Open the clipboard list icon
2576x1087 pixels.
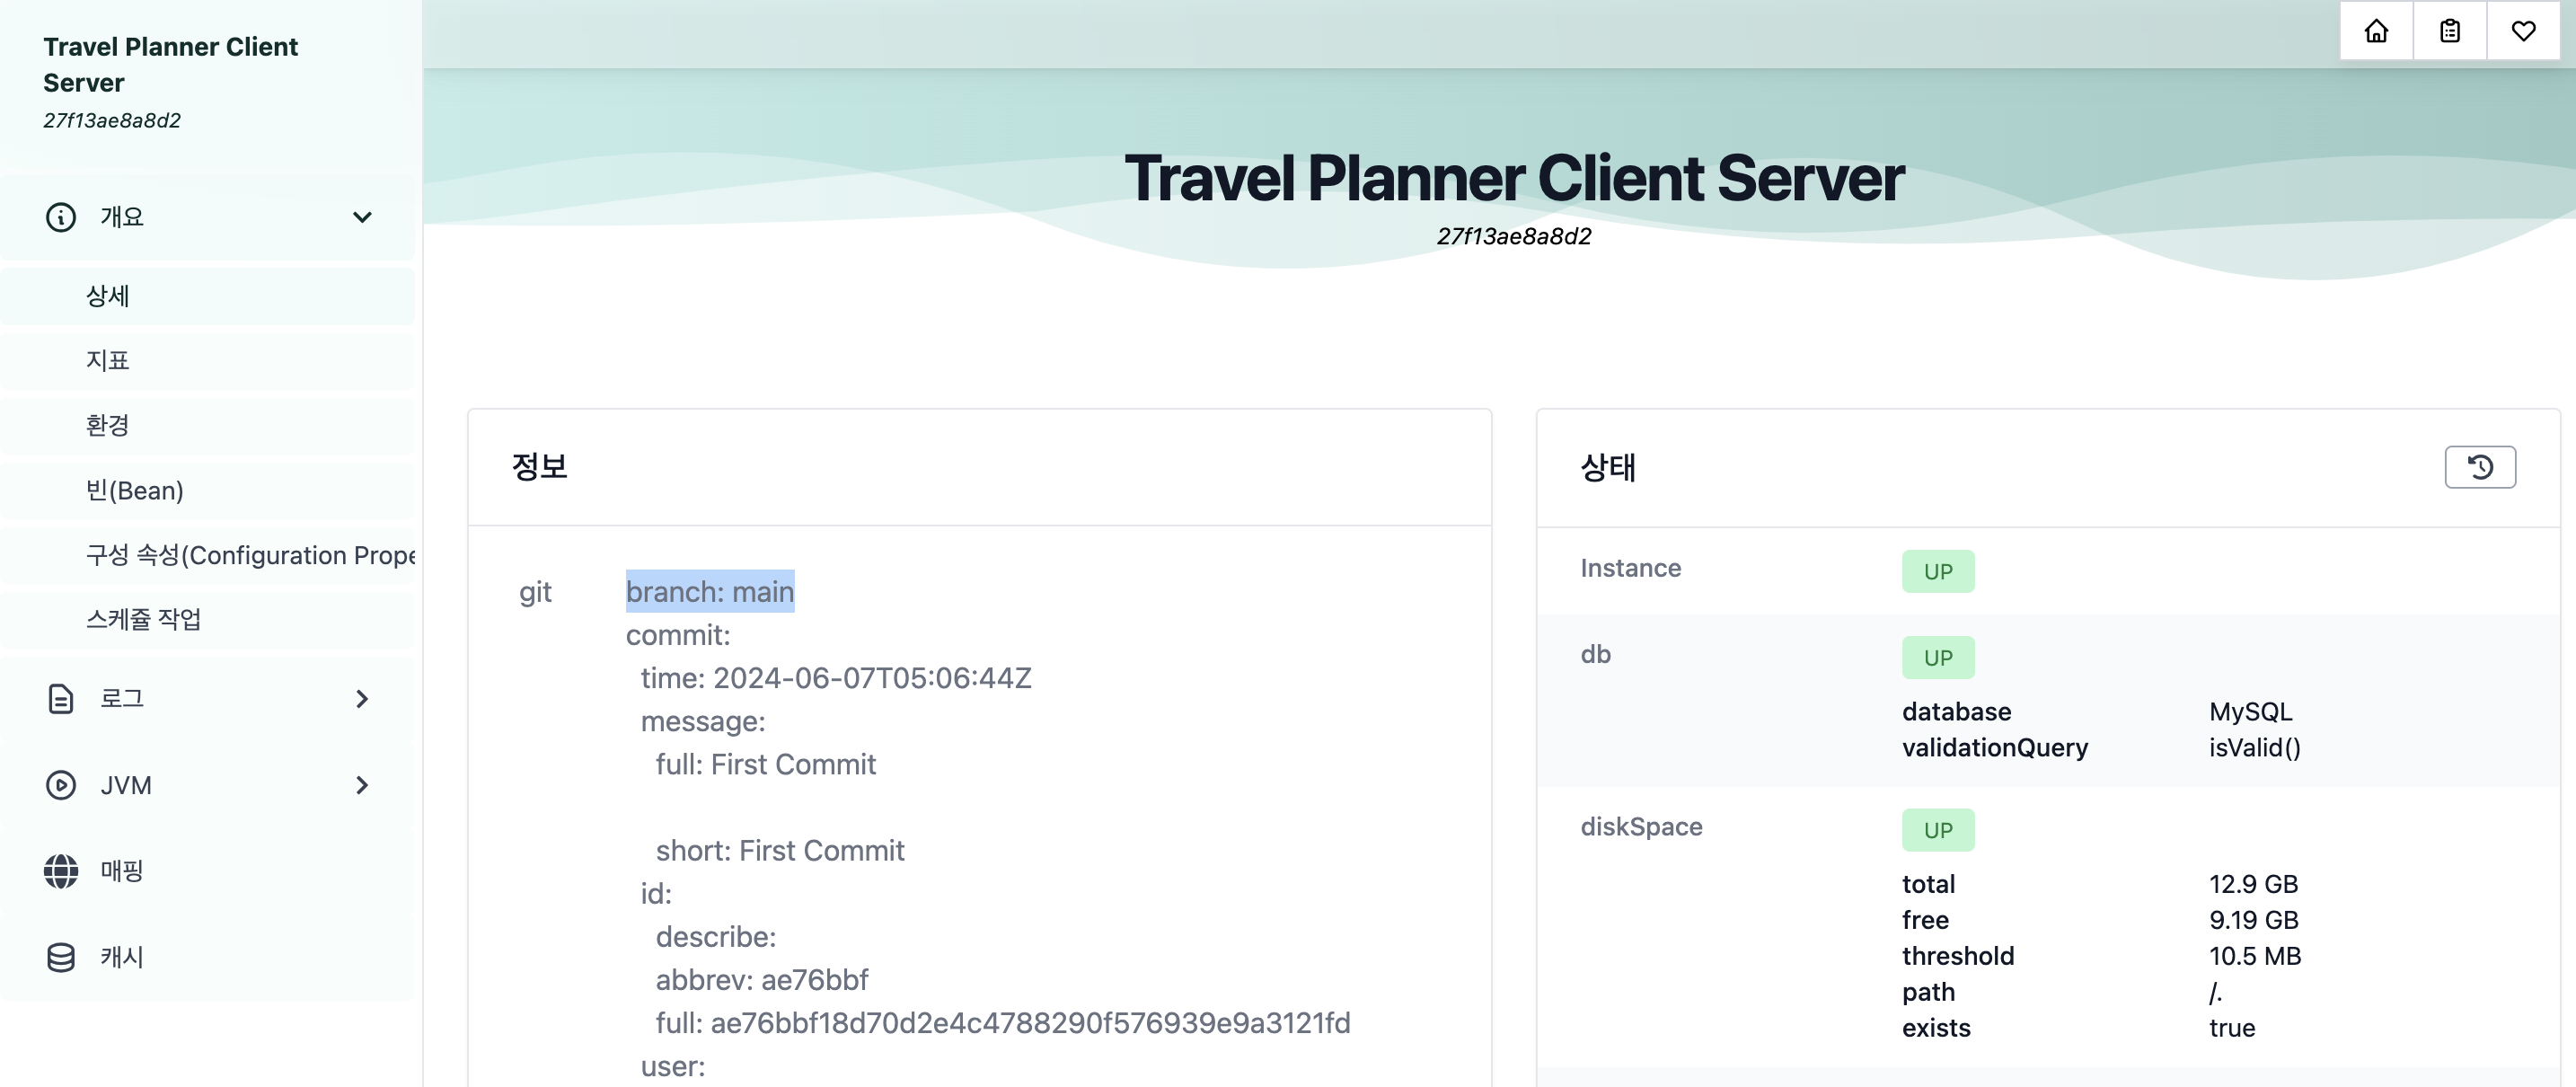click(2449, 31)
